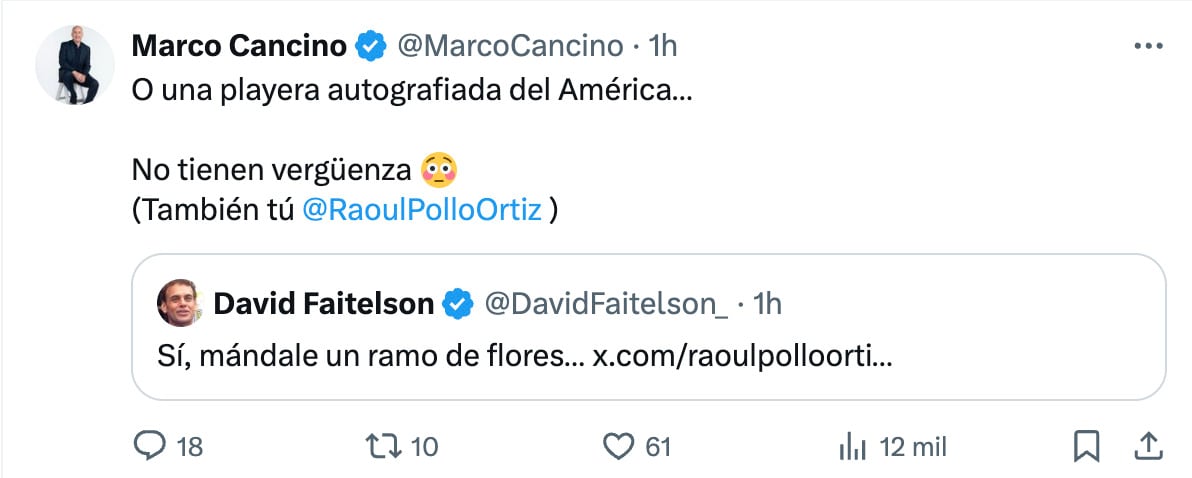Screen dimensions: 1192x478
Task: Click the 61 likes count
Action: 657,446
